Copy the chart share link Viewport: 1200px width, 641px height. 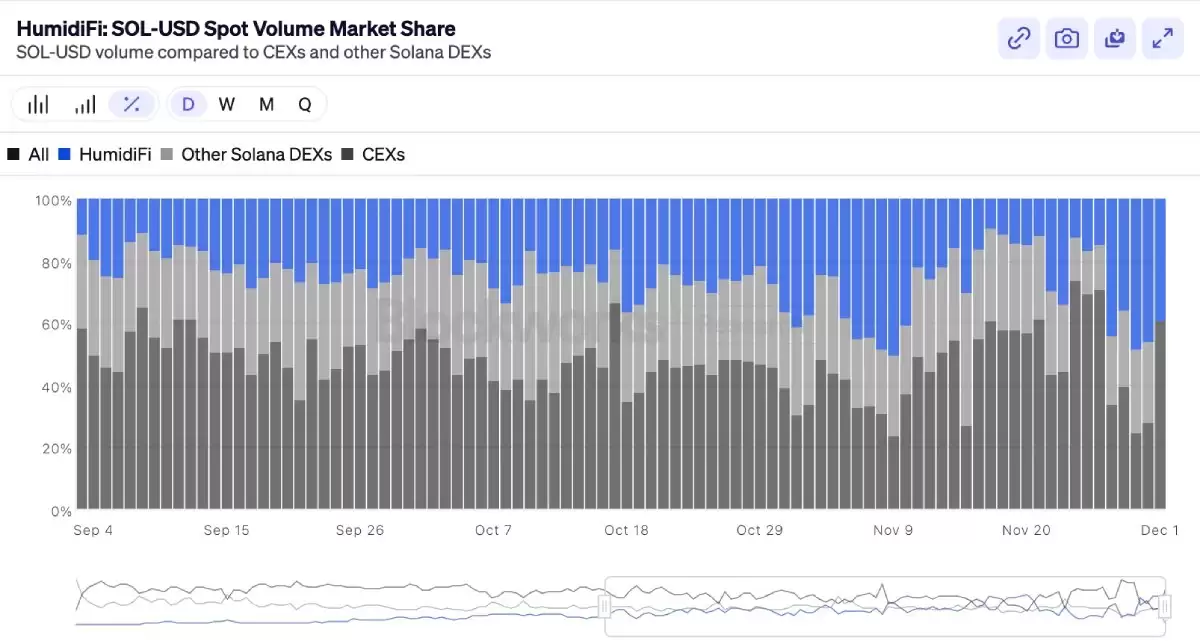tap(1018, 38)
